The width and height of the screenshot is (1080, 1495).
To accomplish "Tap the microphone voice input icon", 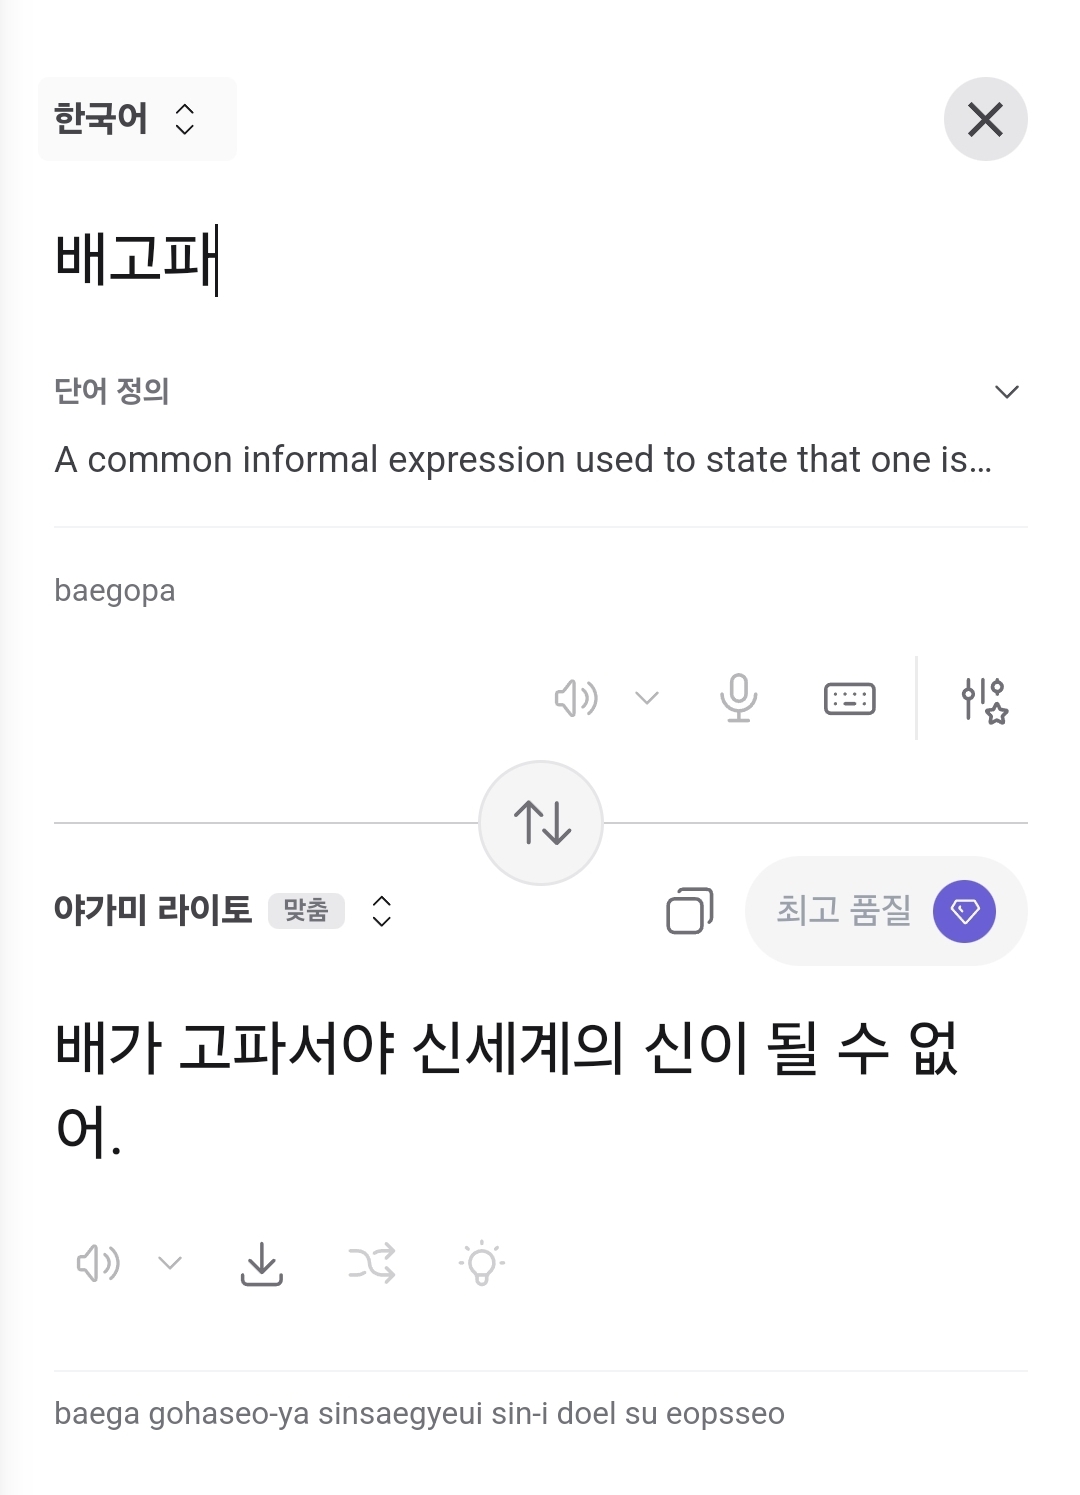I will 738,698.
